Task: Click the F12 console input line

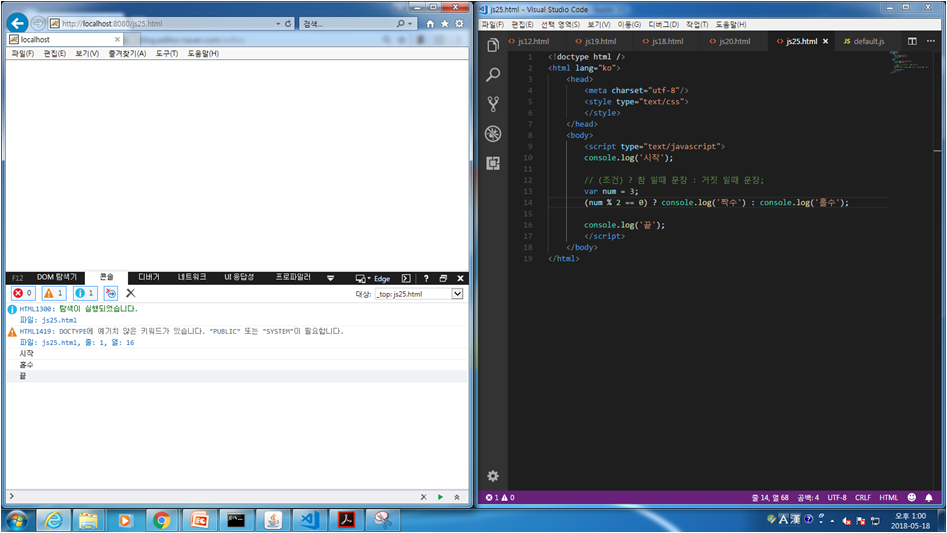Action: 214,497
